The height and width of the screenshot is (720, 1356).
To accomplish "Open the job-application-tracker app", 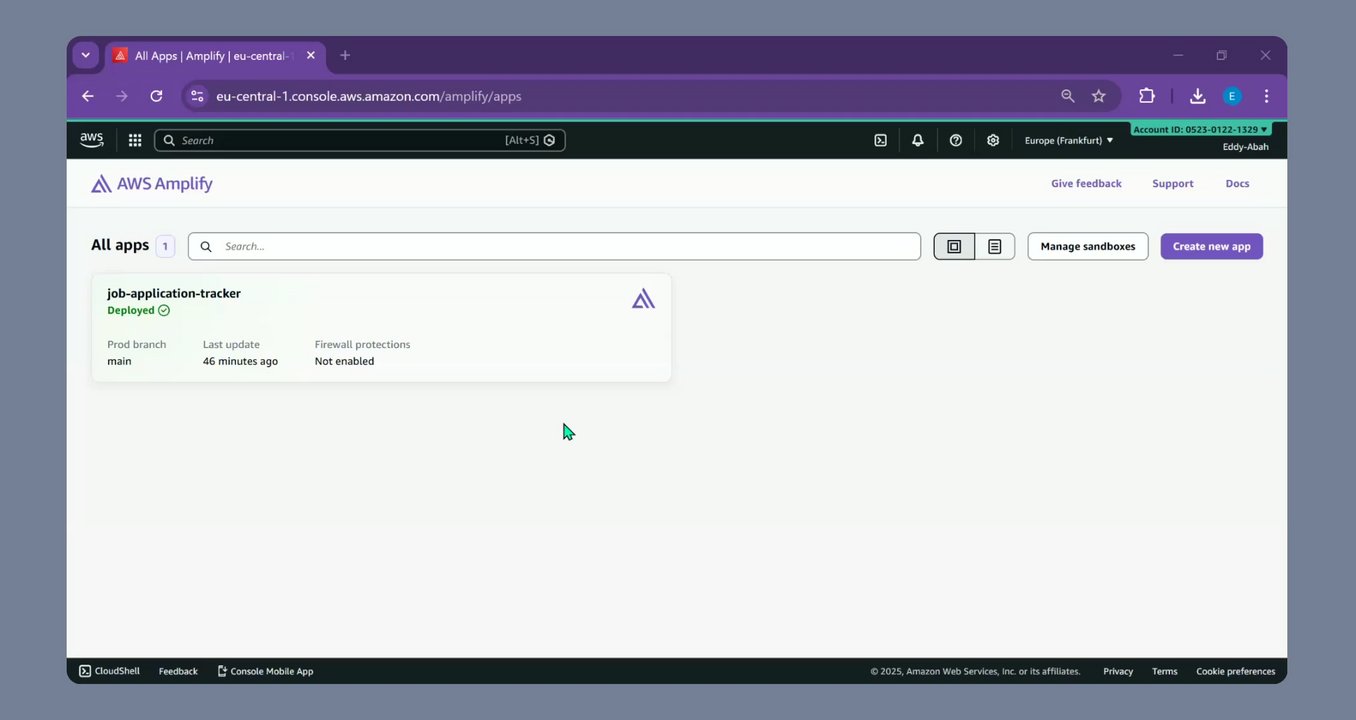I will point(174,293).
